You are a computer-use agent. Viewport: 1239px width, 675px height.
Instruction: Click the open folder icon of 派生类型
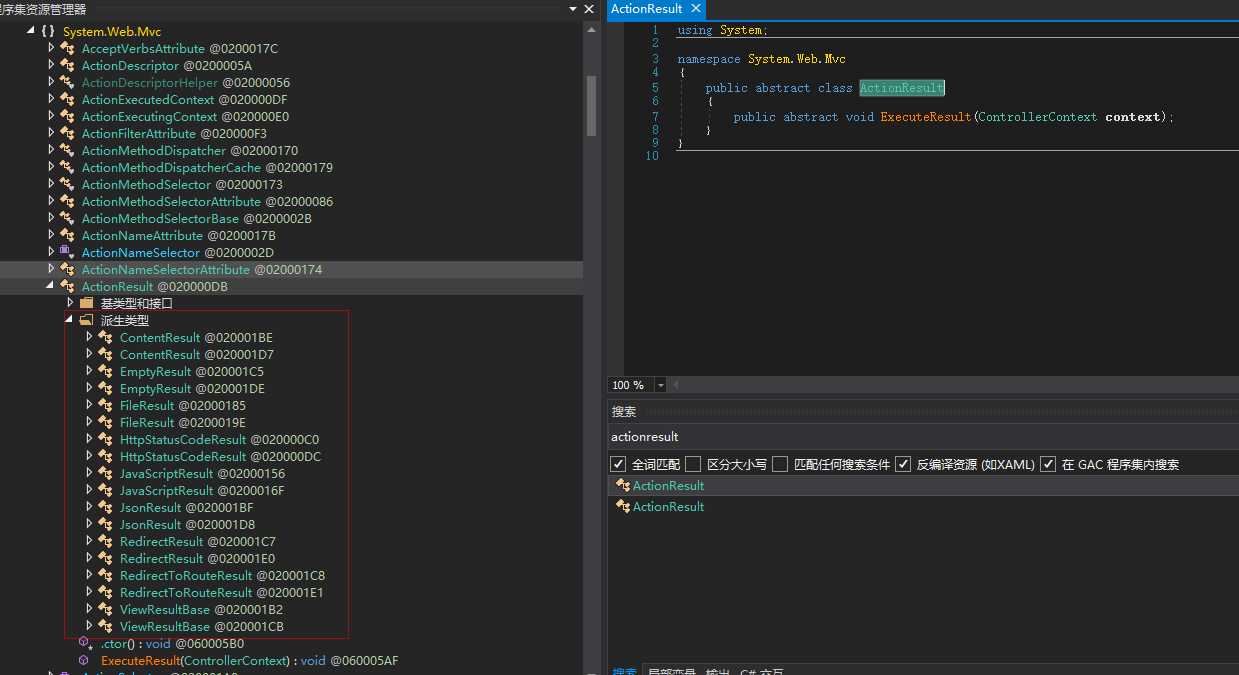[86, 321]
